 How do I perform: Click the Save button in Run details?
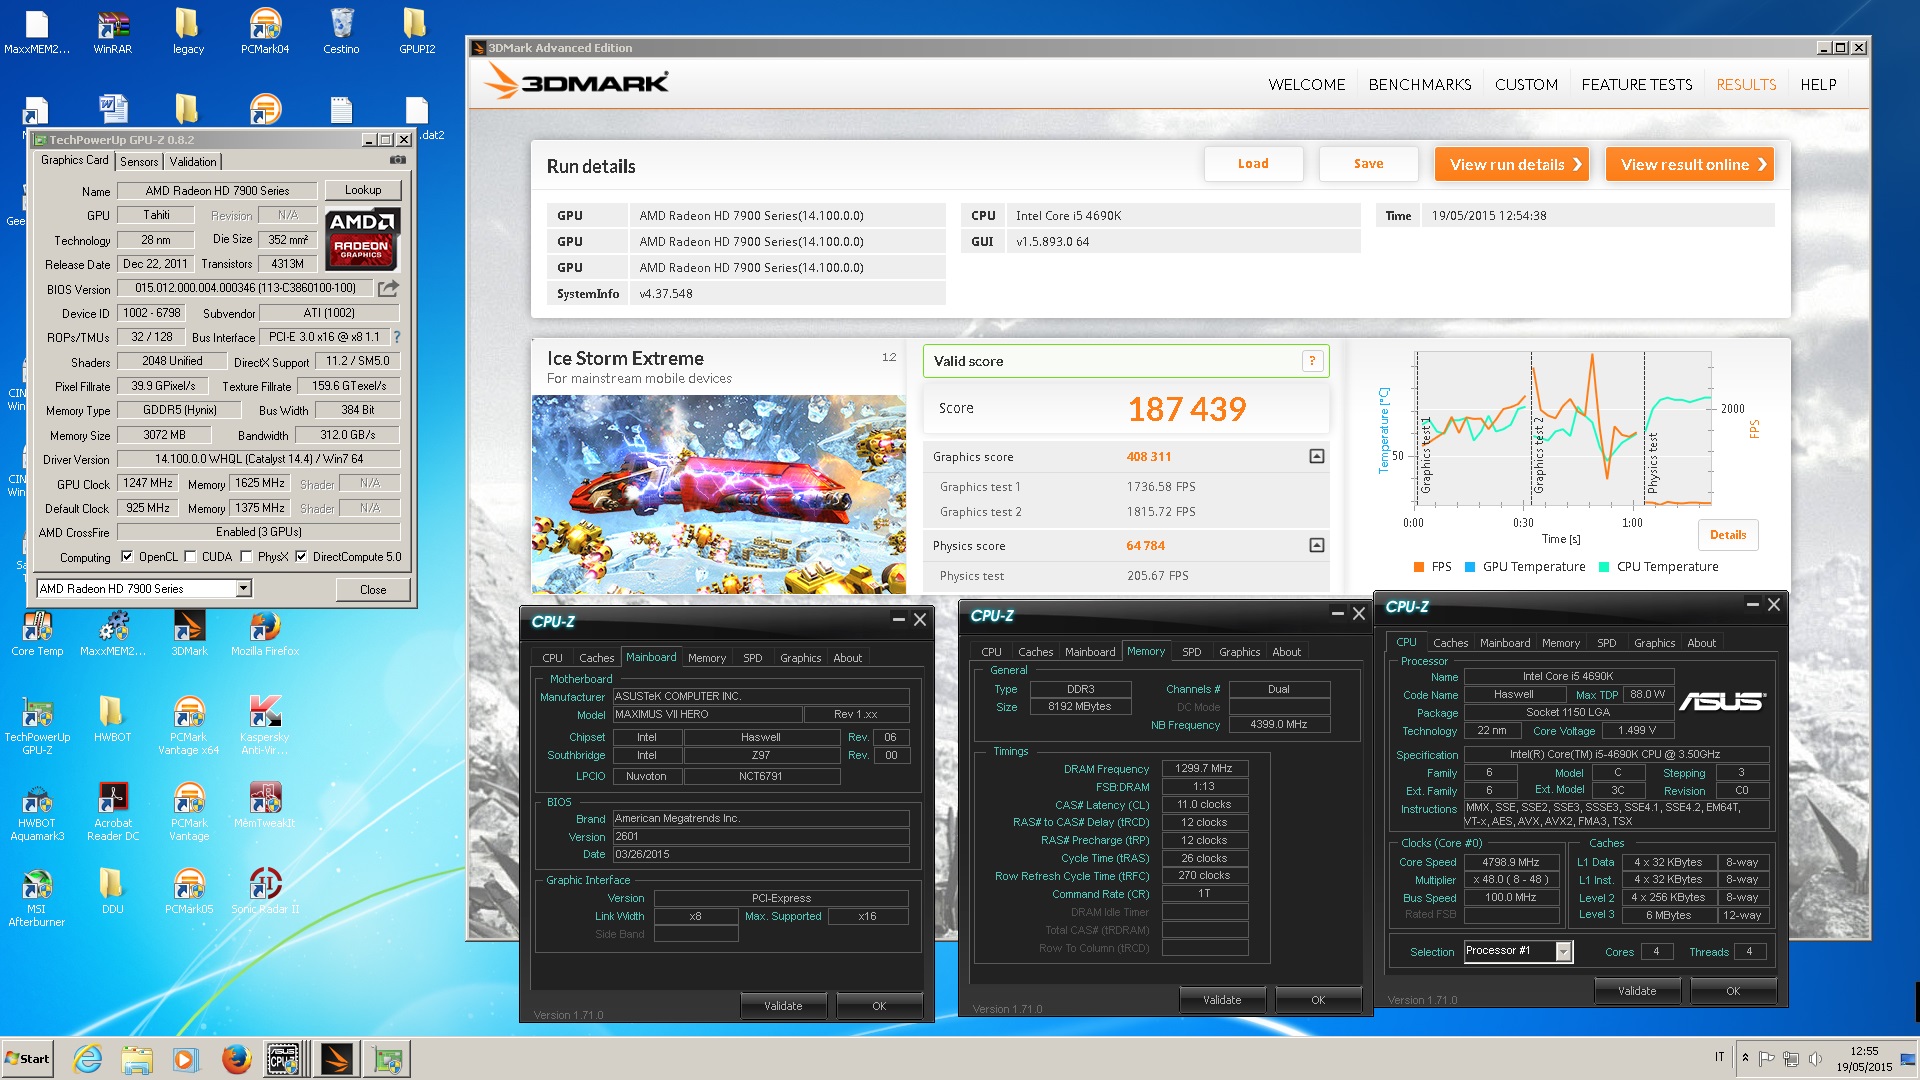point(1368,164)
